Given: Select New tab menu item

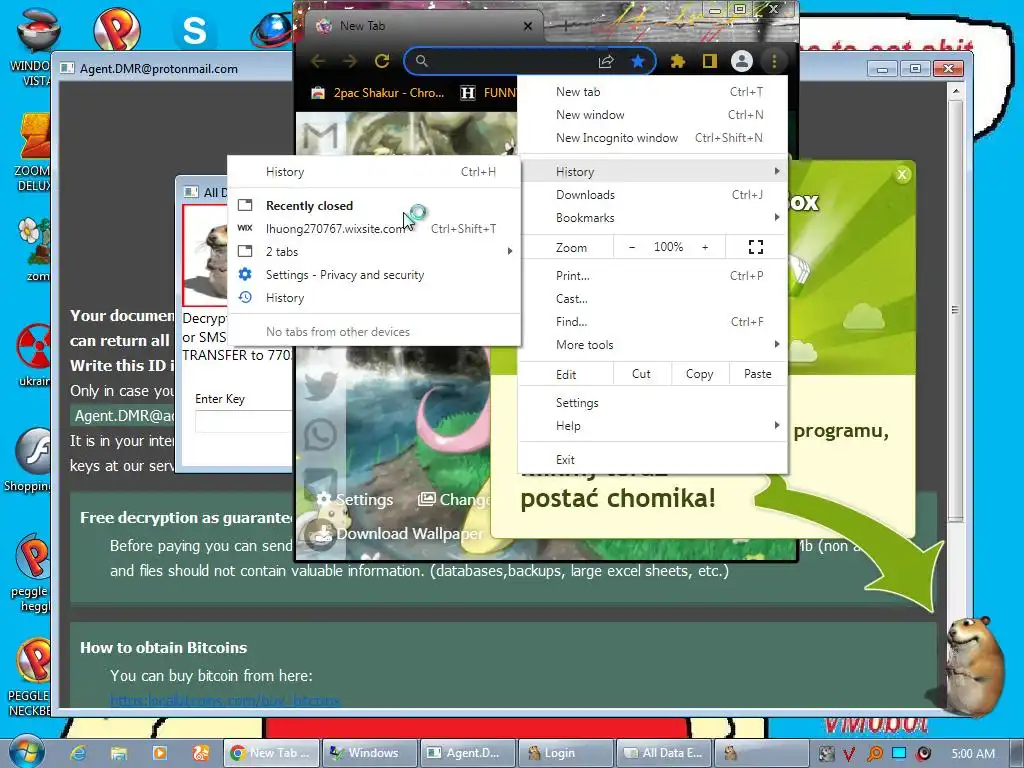Looking at the screenshot, I should (x=653, y=92).
